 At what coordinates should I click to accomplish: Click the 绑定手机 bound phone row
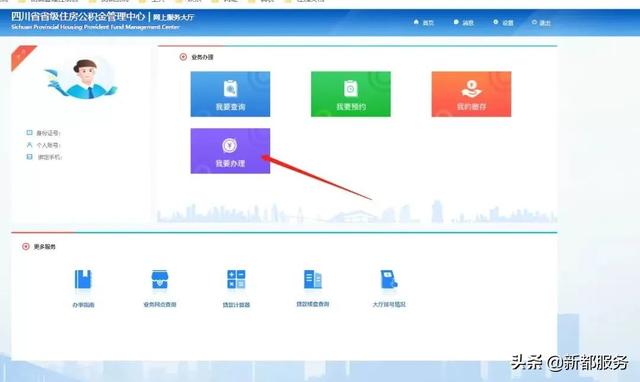(44, 157)
